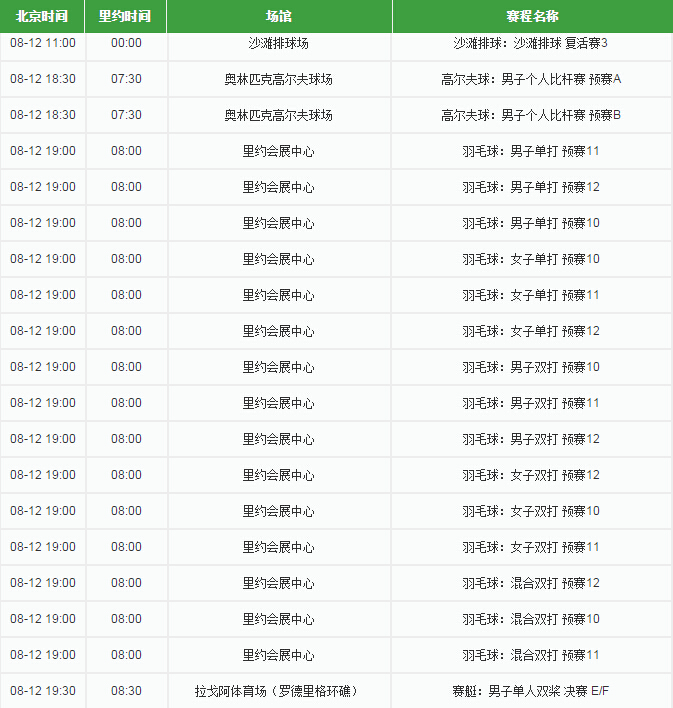Select 羽毛球 混合双打 预赛10 entry
The image size is (673, 708).
pos(530,619)
